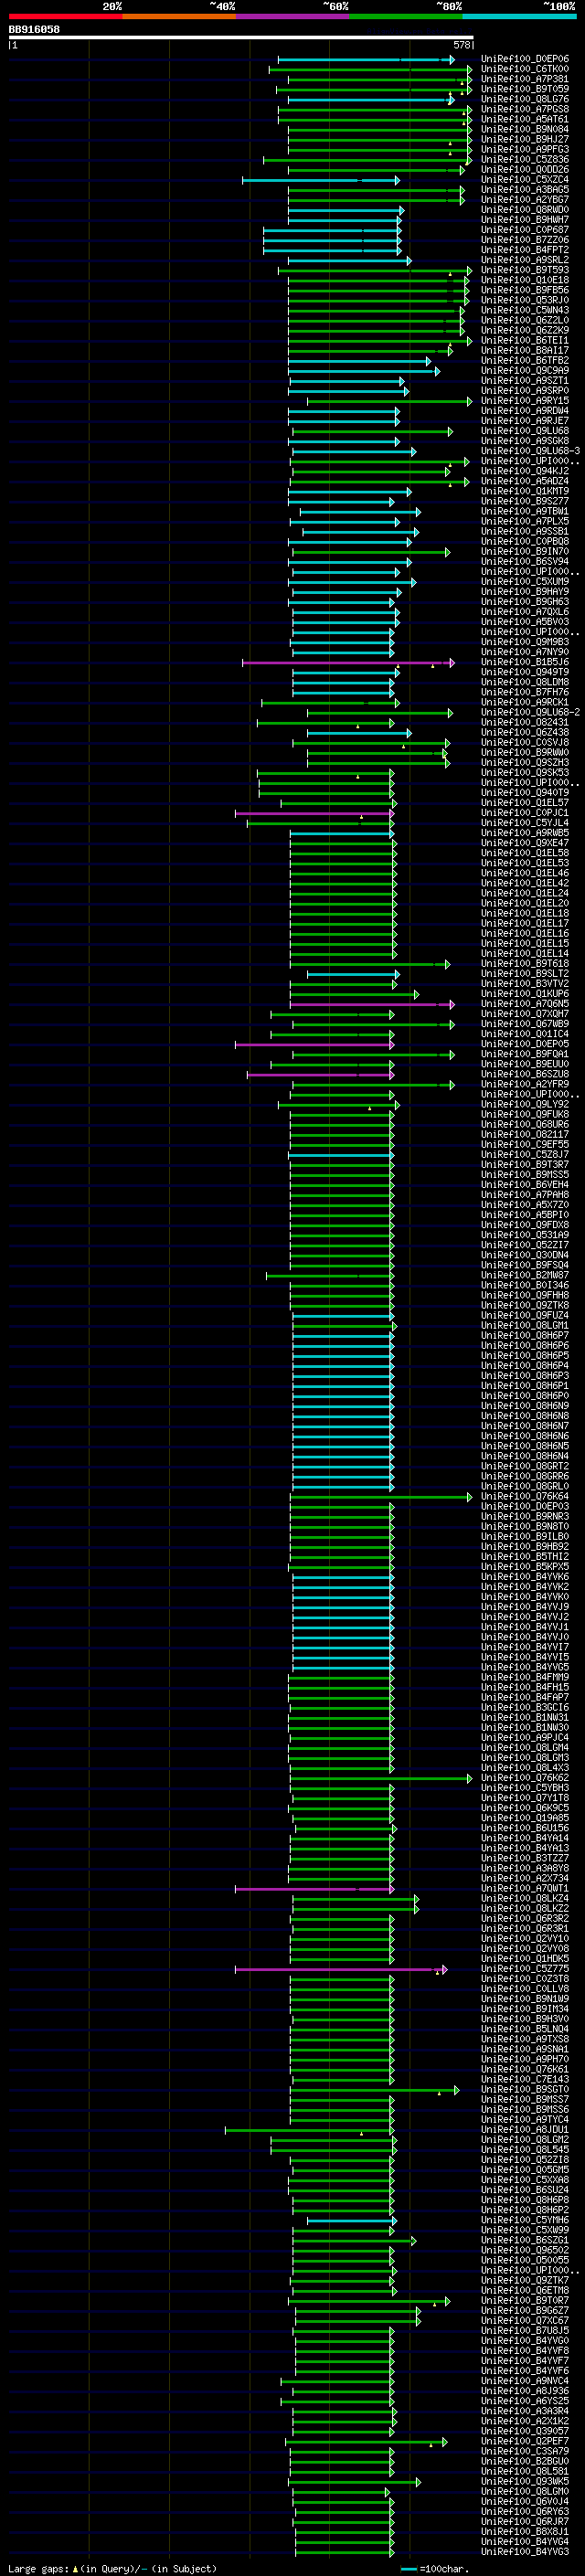Select label UniRef100_O82431

point(524,722)
